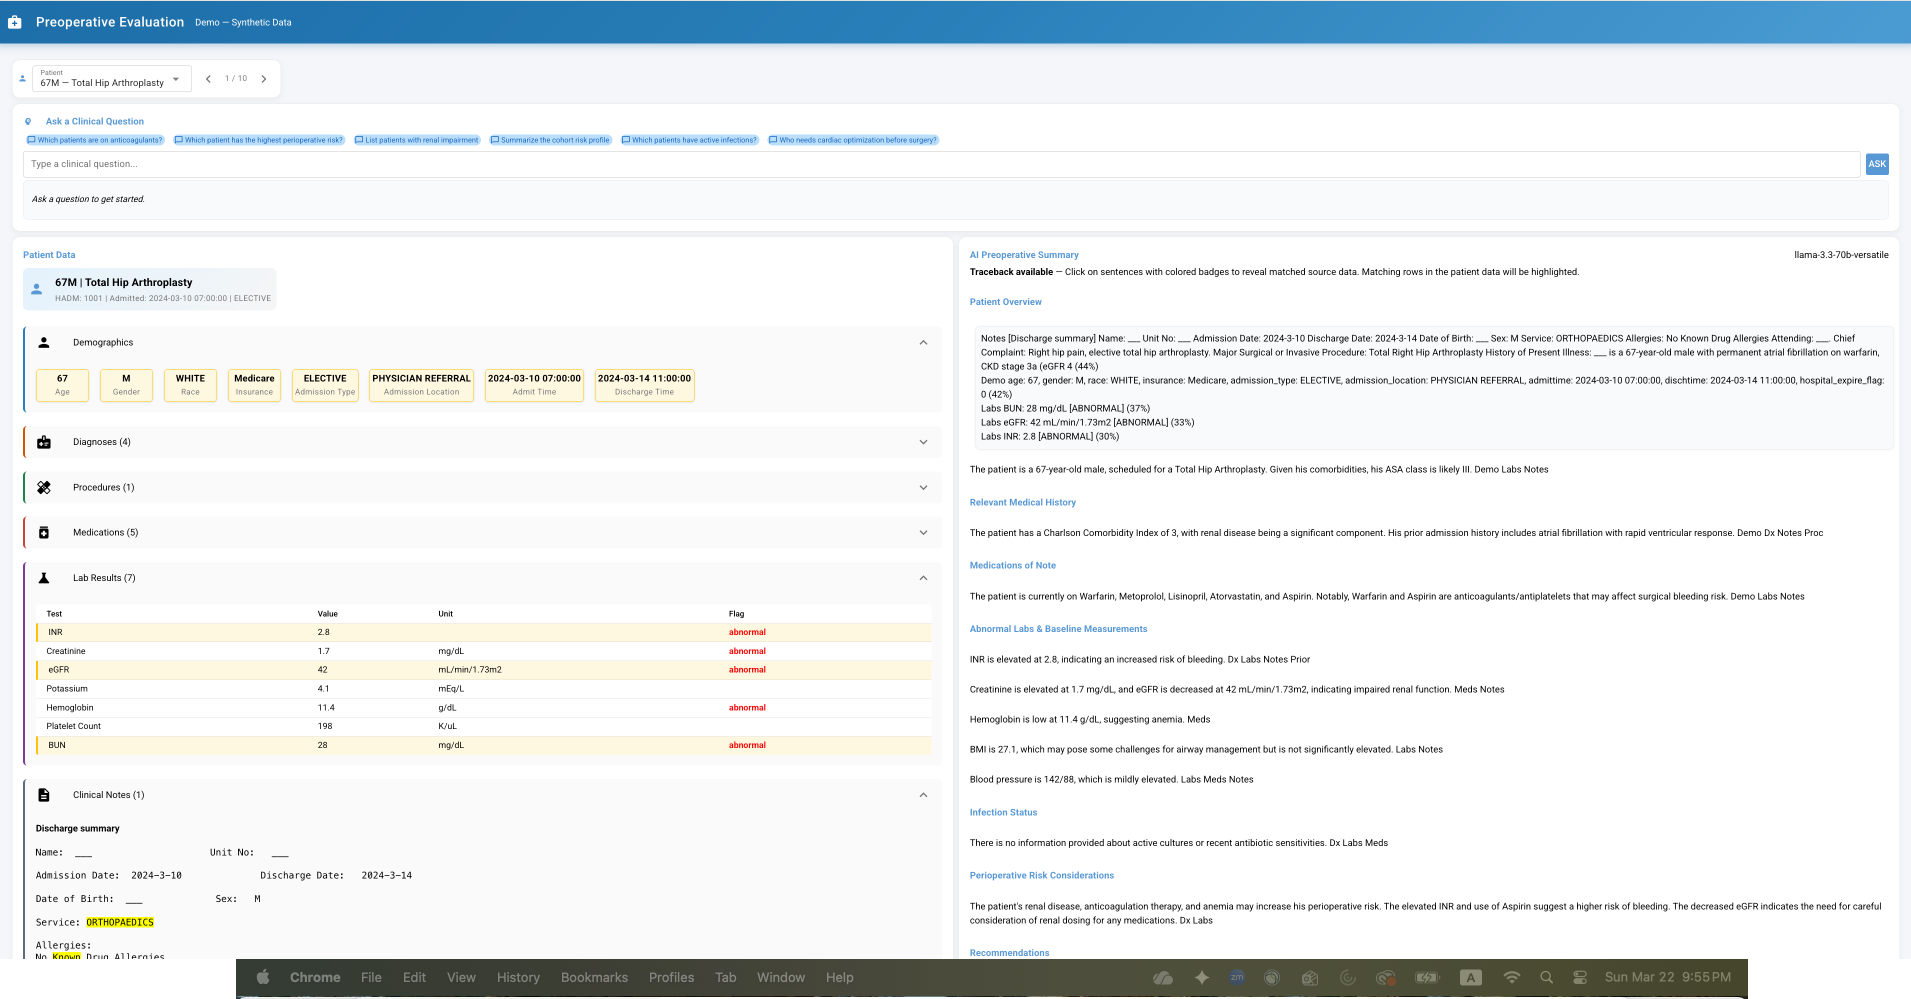The width and height of the screenshot is (1911, 999).
Task: Click the Charlson Comorbidity Index sentence
Action: [x=1177, y=533]
